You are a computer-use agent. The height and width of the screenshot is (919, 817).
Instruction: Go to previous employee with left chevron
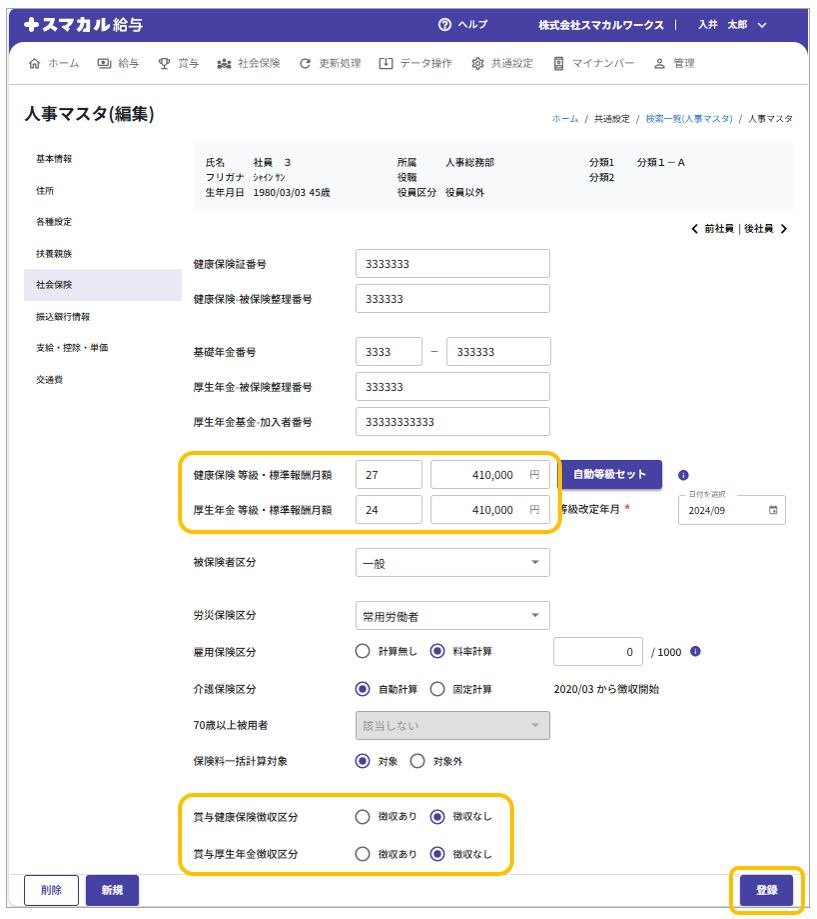pyautogui.click(x=695, y=229)
